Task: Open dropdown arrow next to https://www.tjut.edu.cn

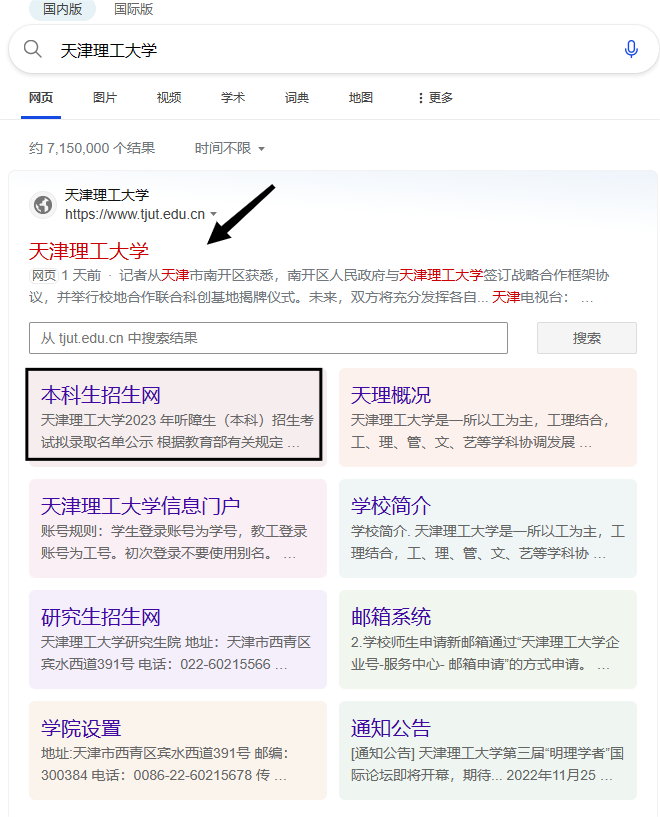Action: click(214, 214)
